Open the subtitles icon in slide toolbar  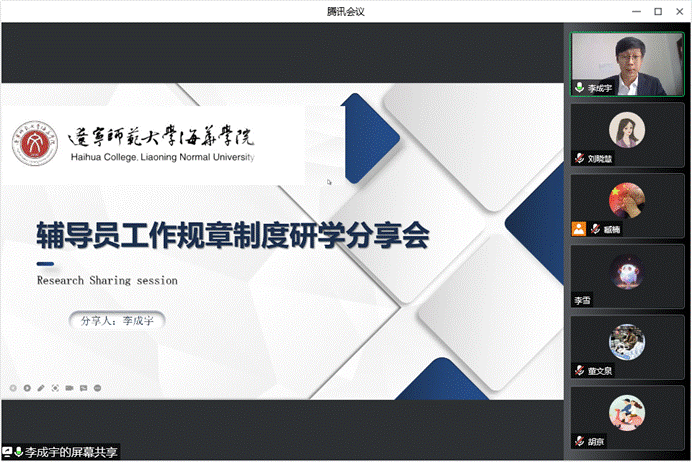pyautogui.click(x=83, y=387)
